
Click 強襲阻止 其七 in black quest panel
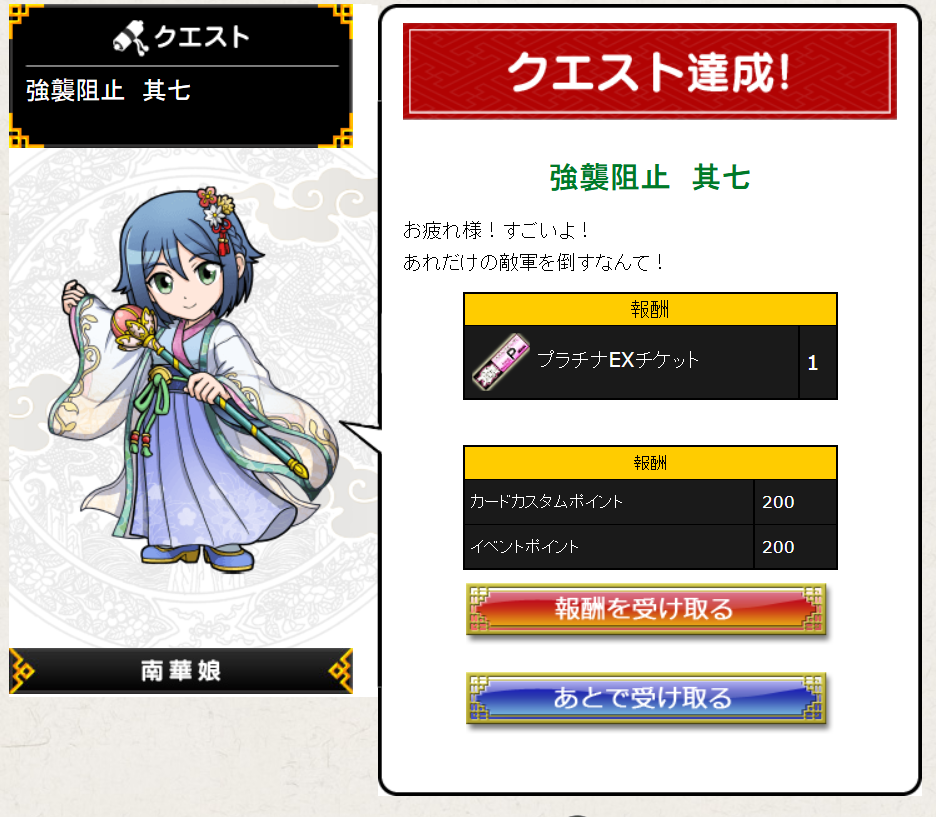coord(108,91)
